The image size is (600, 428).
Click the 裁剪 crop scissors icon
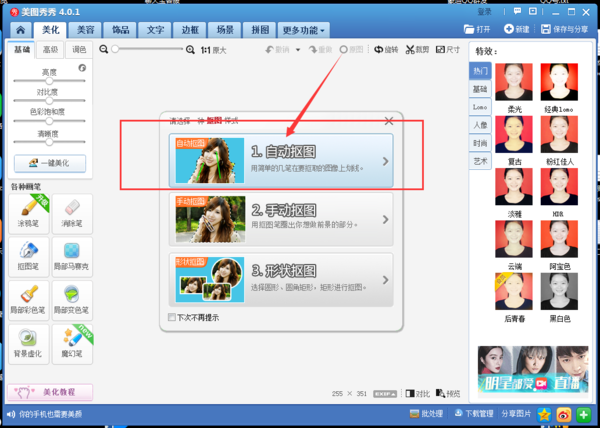(x=410, y=50)
